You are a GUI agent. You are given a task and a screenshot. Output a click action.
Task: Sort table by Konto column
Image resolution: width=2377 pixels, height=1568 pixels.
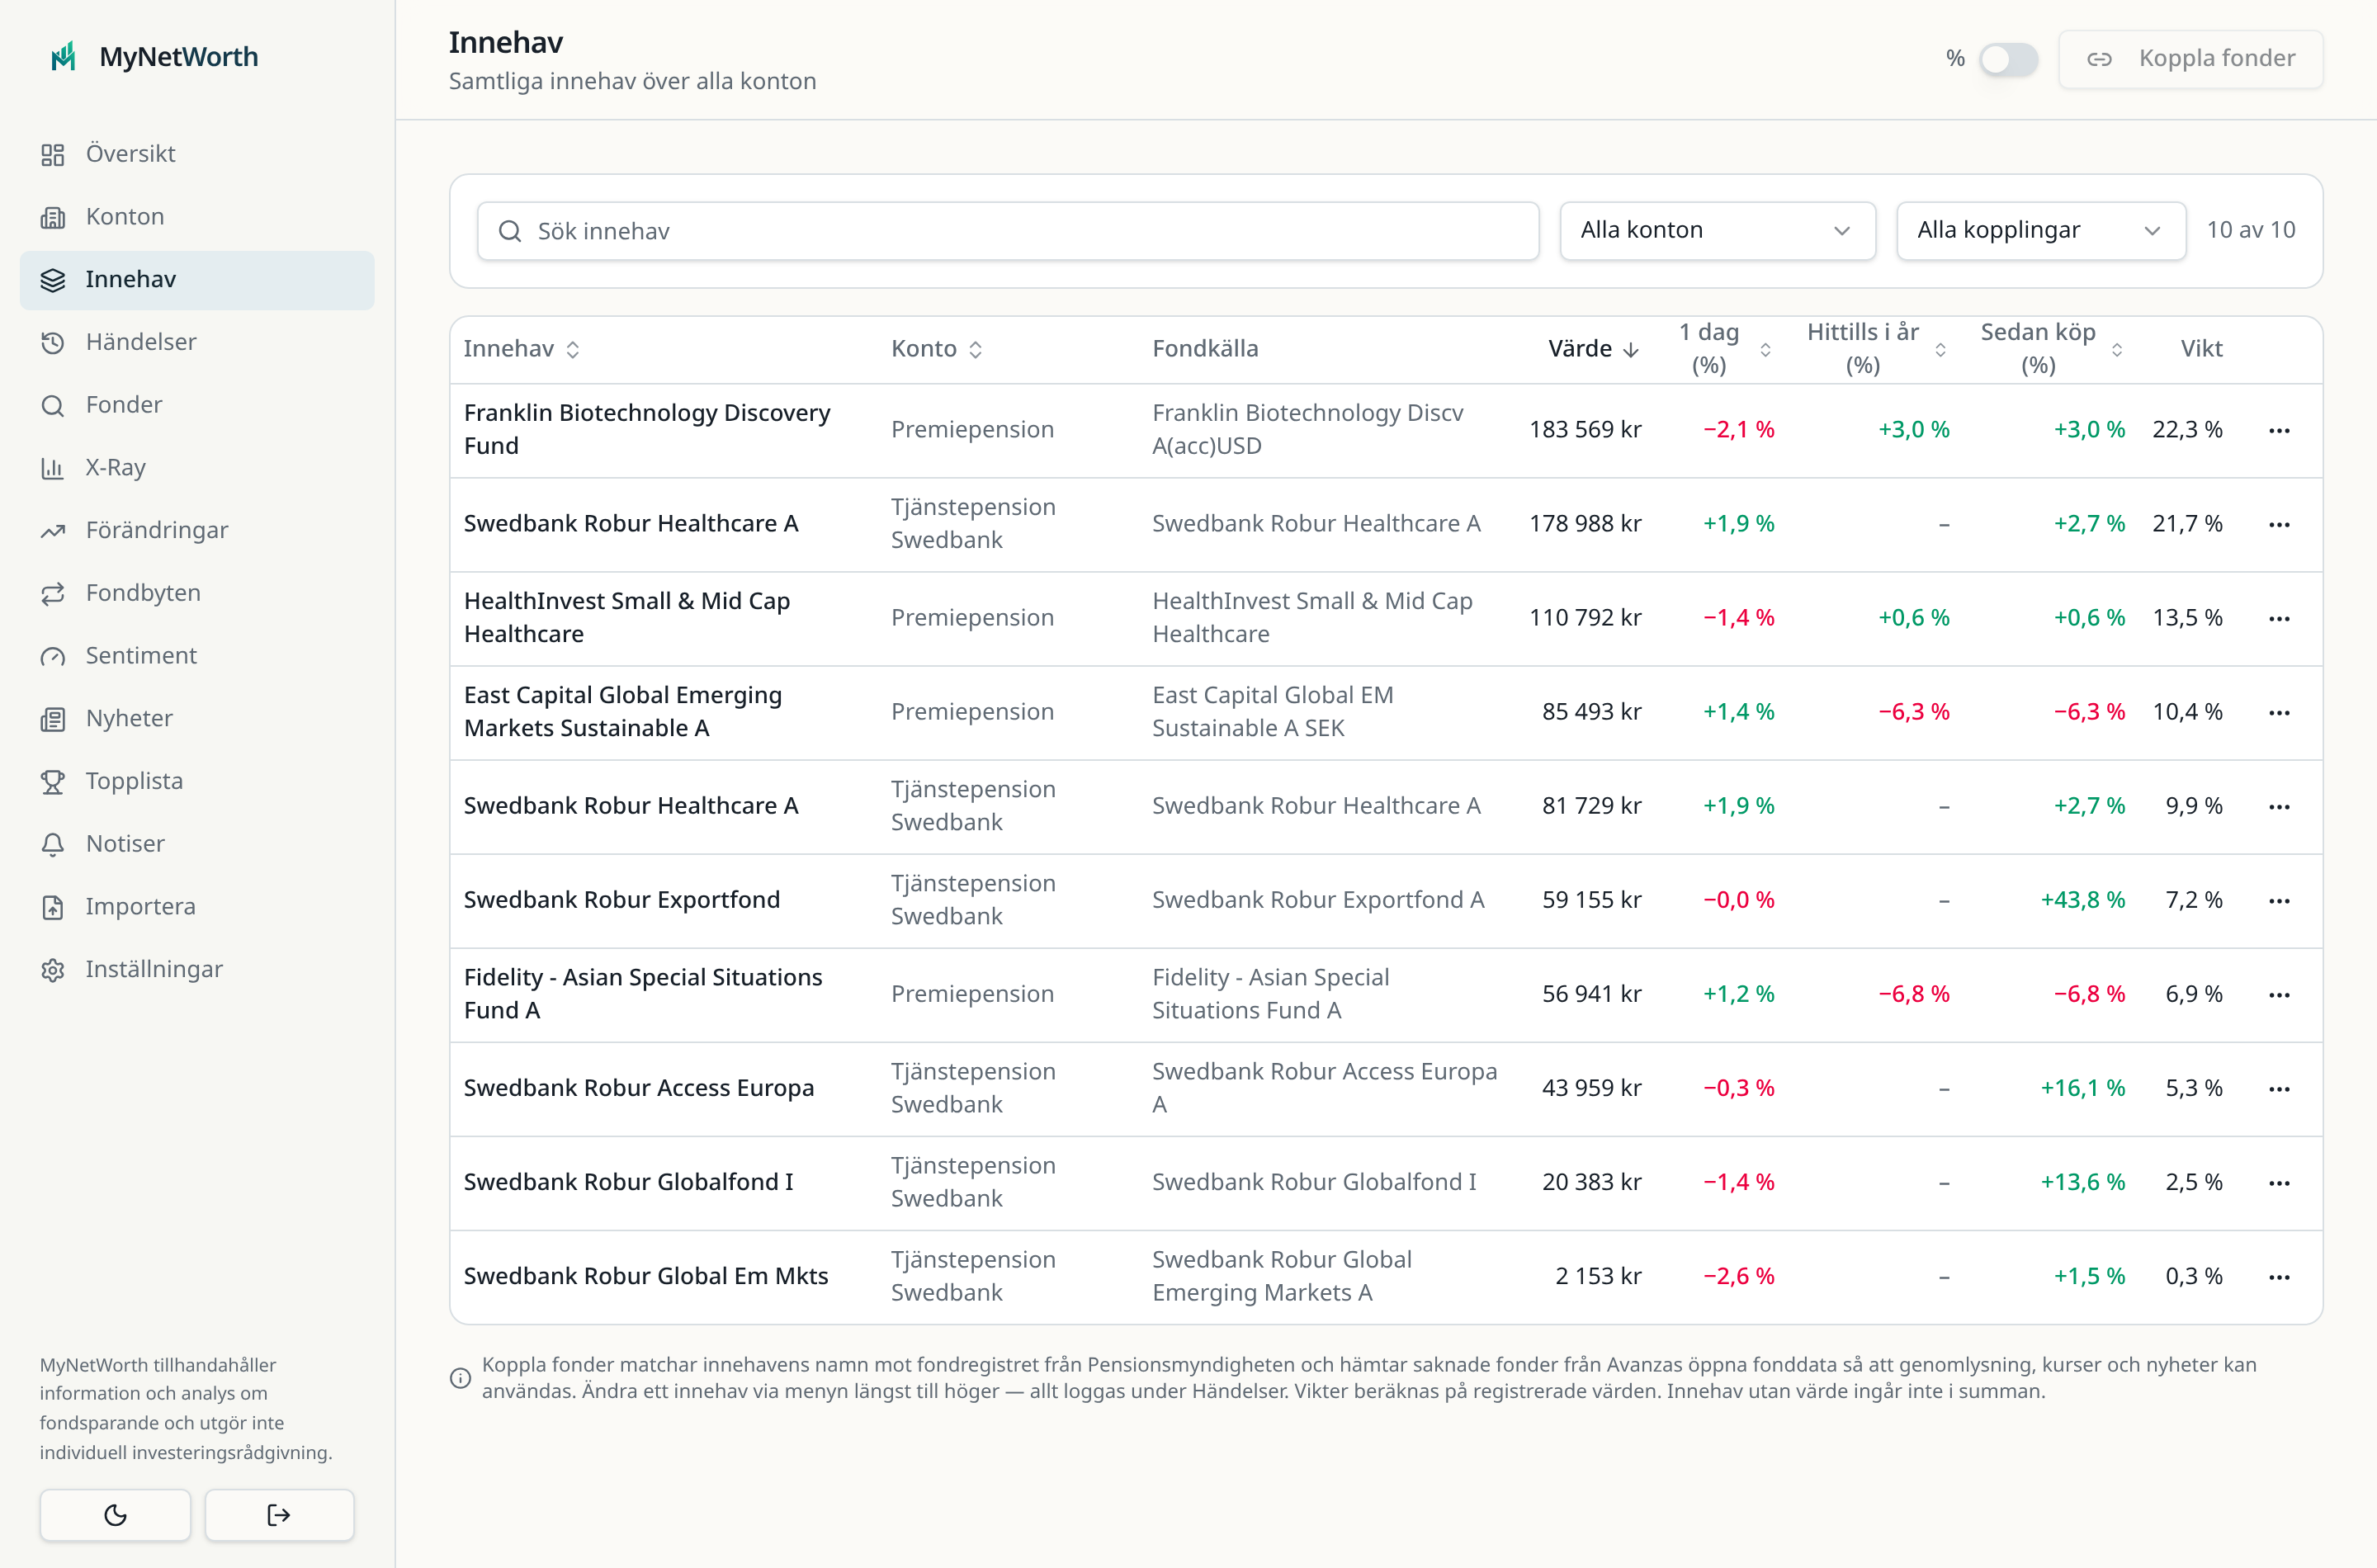click(936, 349)
